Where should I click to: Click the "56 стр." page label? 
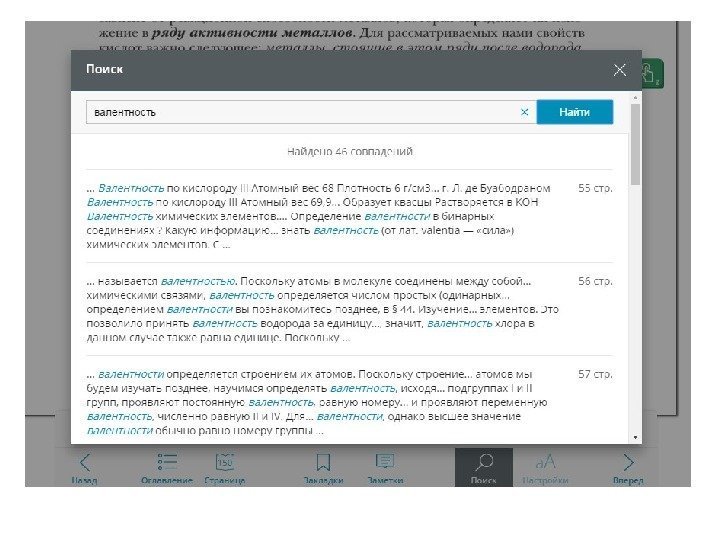[x=595, y=281]
